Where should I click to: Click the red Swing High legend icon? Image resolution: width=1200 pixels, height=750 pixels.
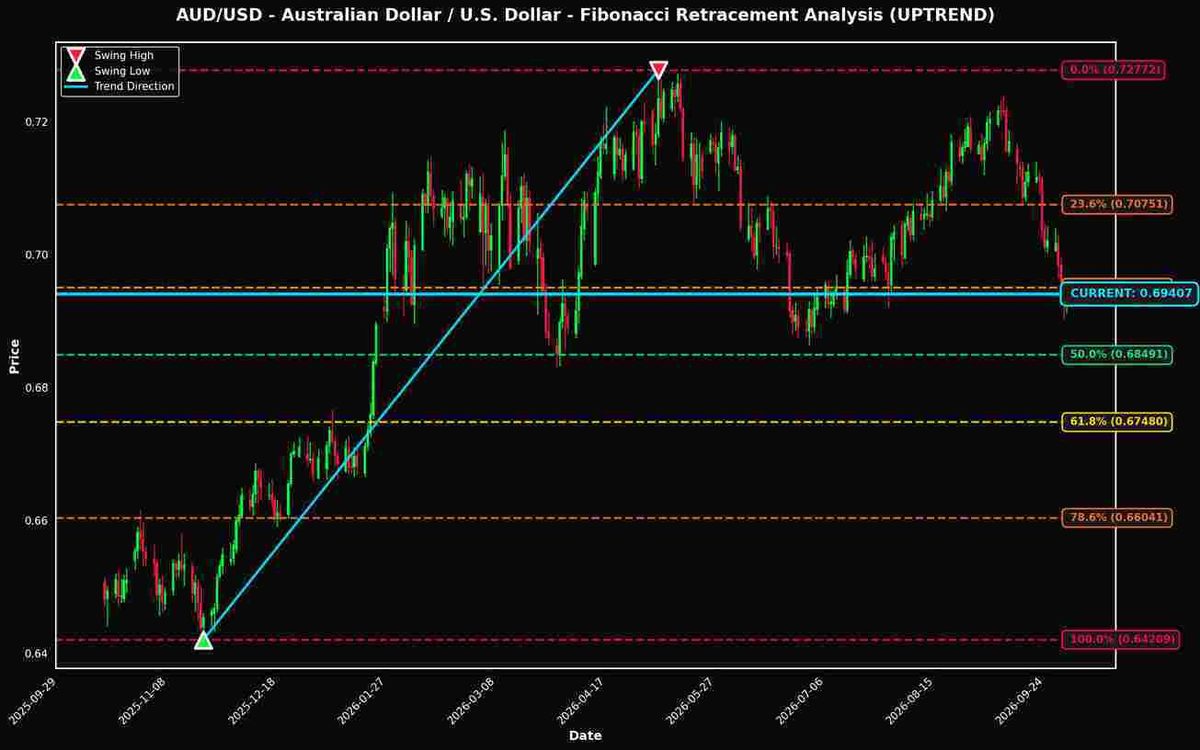click(75, 56)
